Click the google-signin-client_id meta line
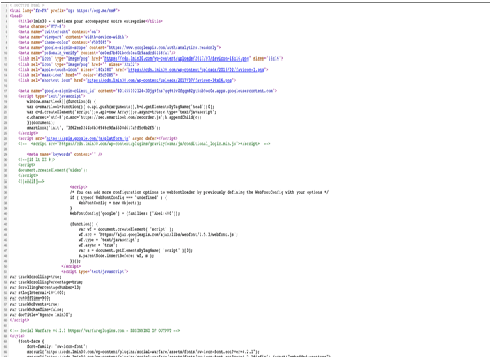Viewport: 490px width, 362px height. [148, 91]
